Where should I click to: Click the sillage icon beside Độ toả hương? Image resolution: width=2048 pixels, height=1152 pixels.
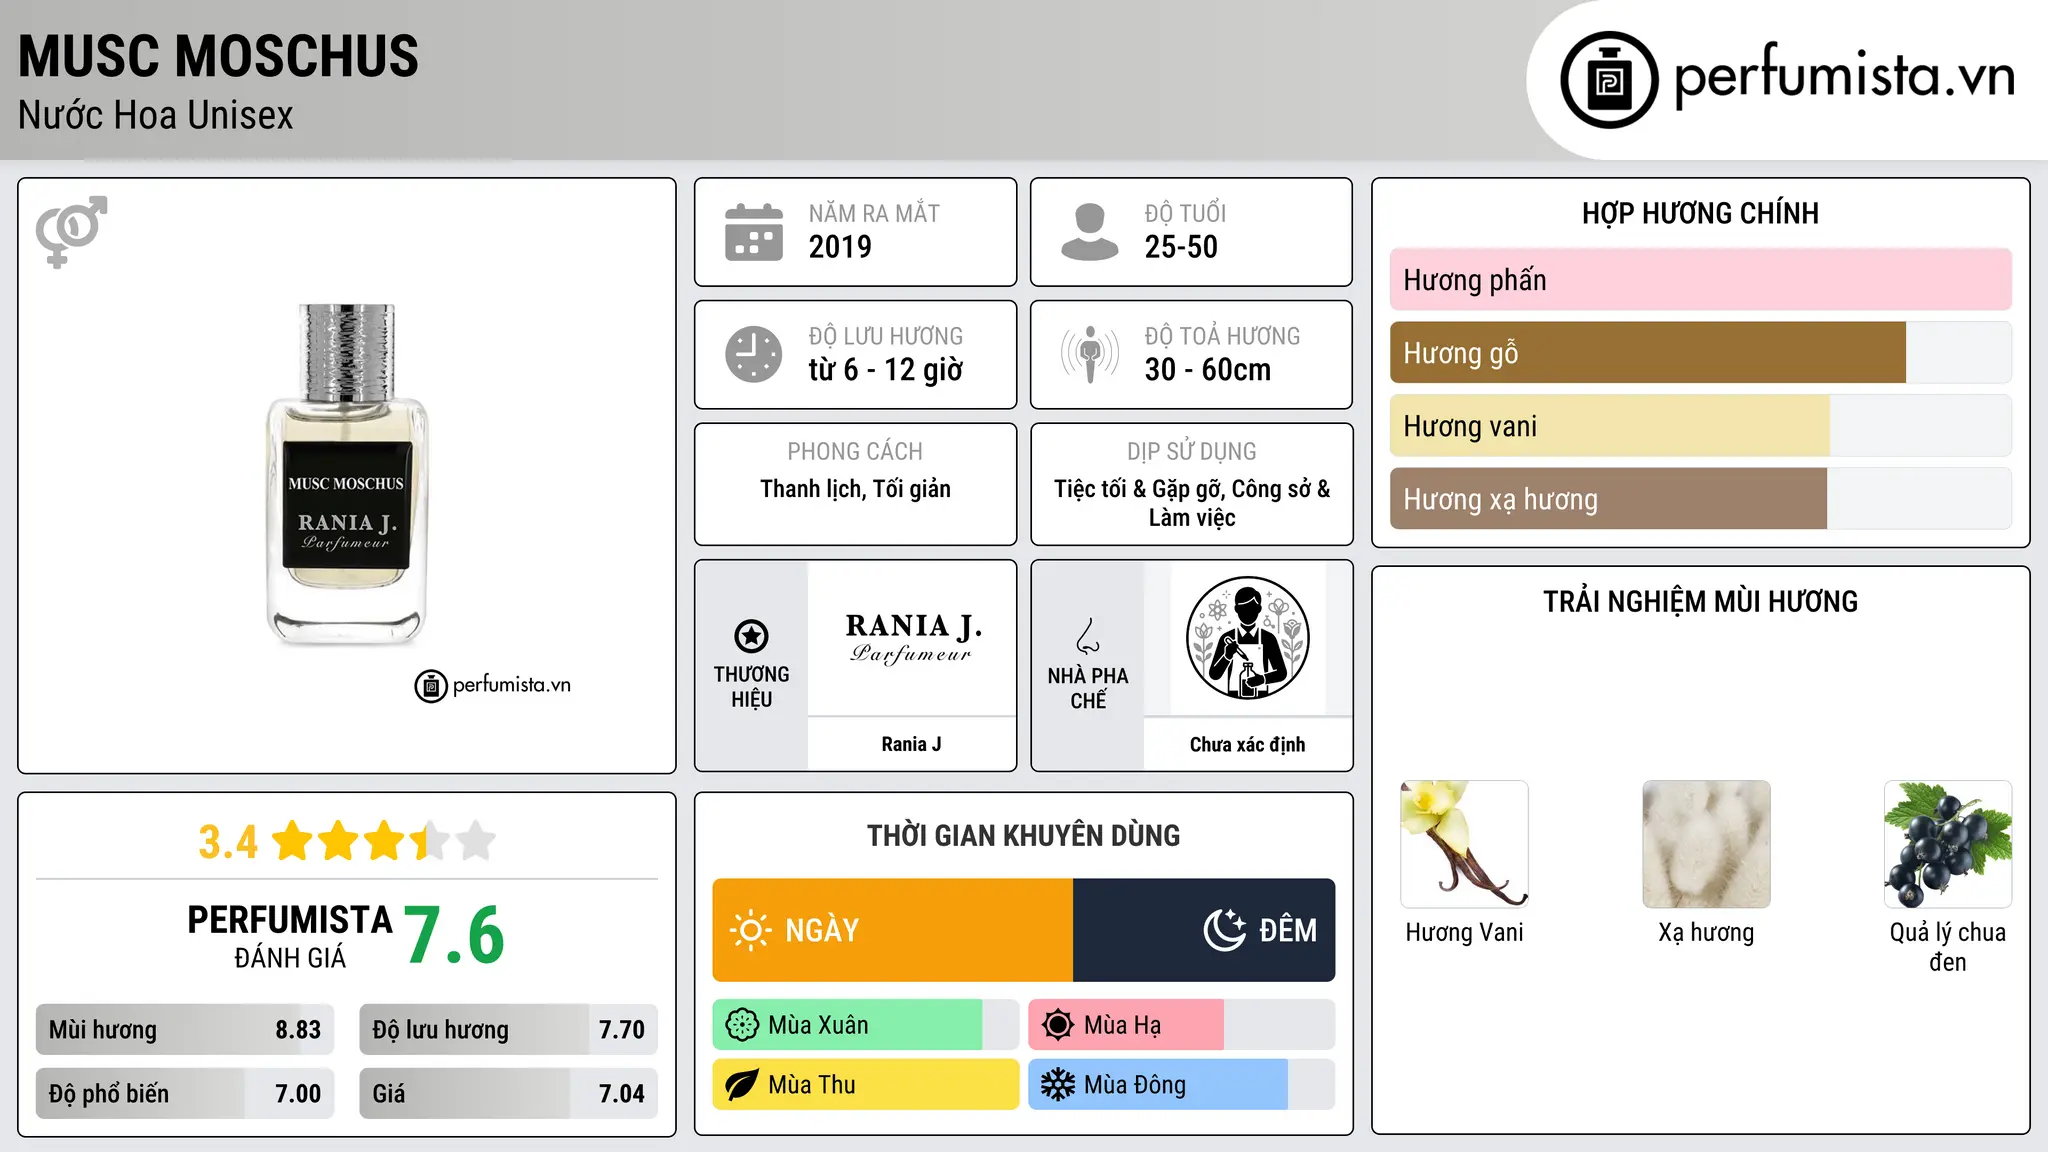[1090, 354]
